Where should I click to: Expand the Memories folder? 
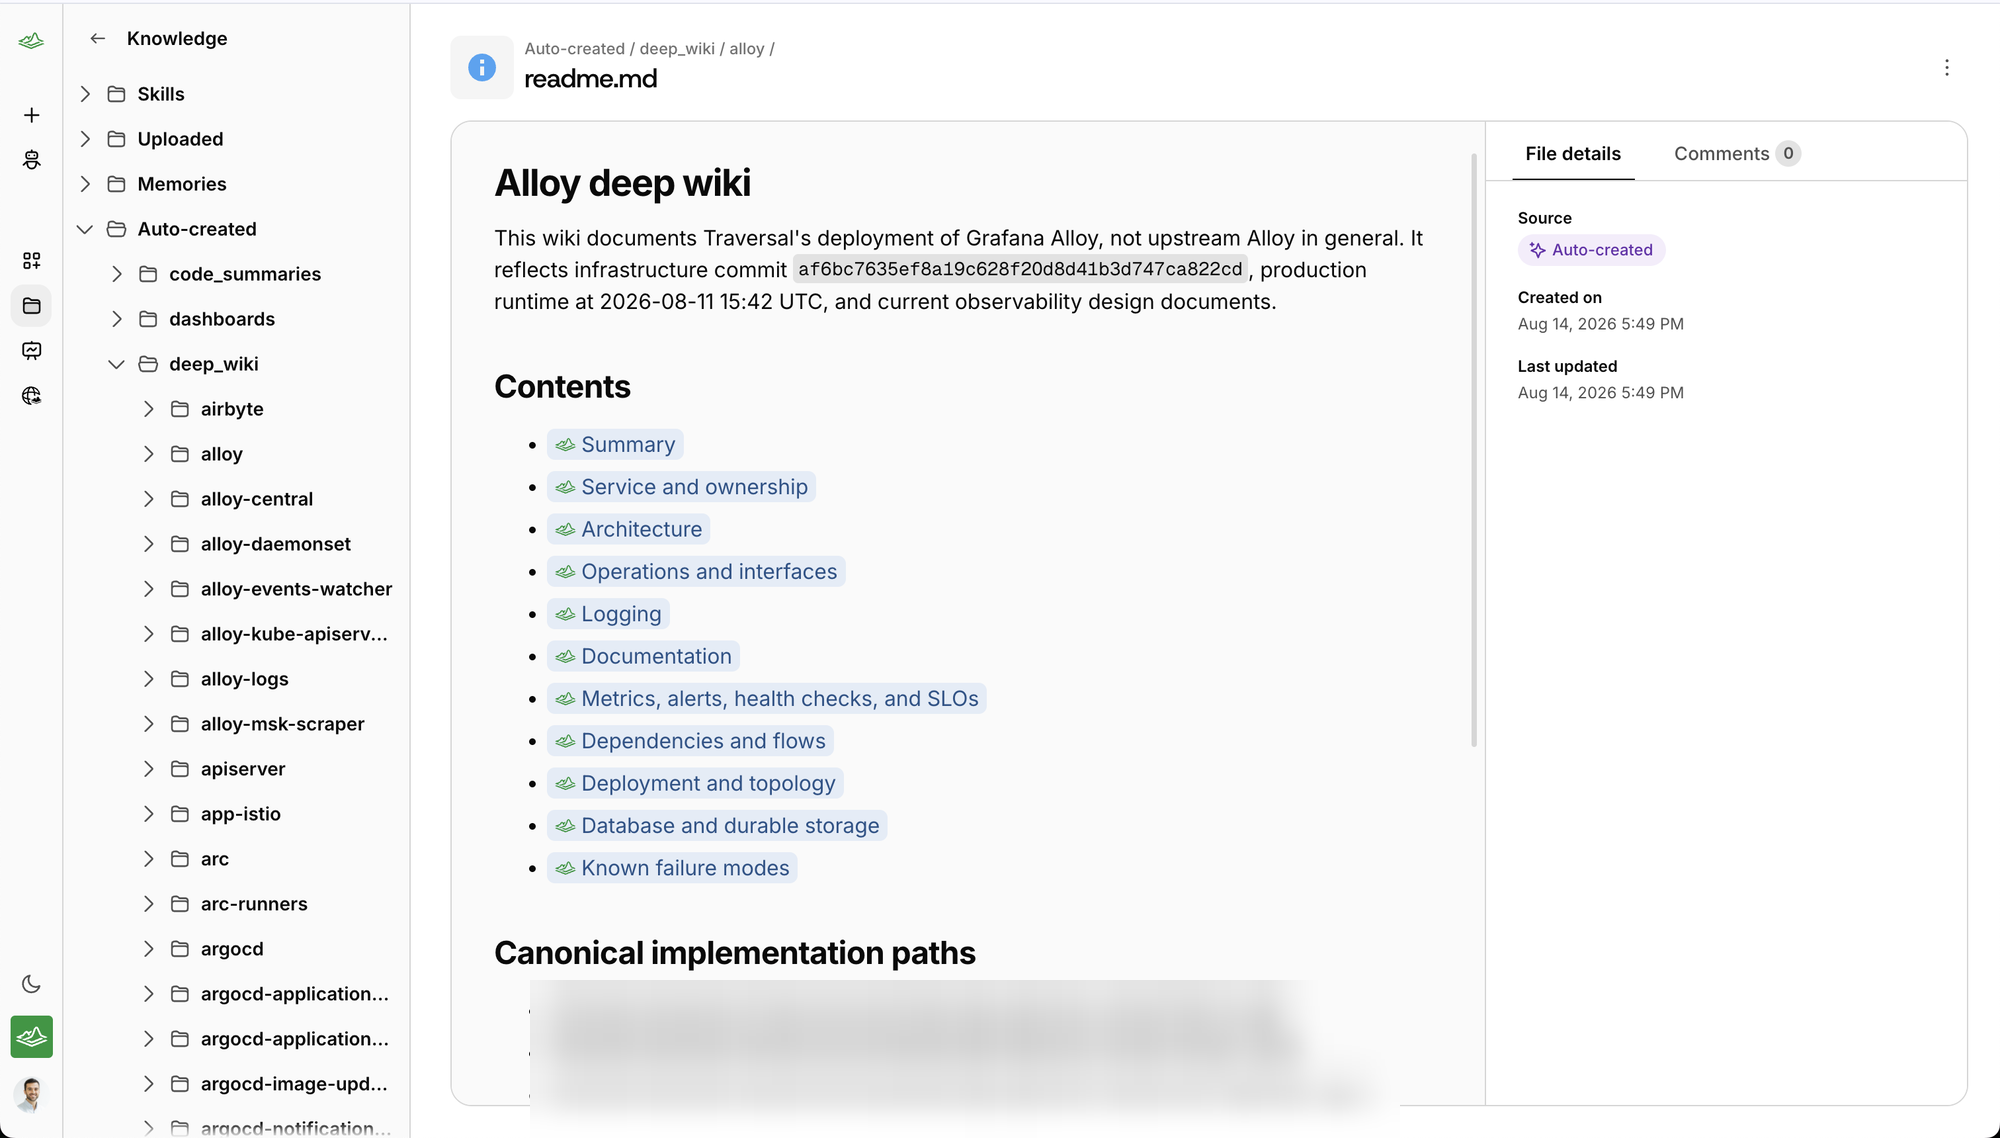tap(85, 184)
